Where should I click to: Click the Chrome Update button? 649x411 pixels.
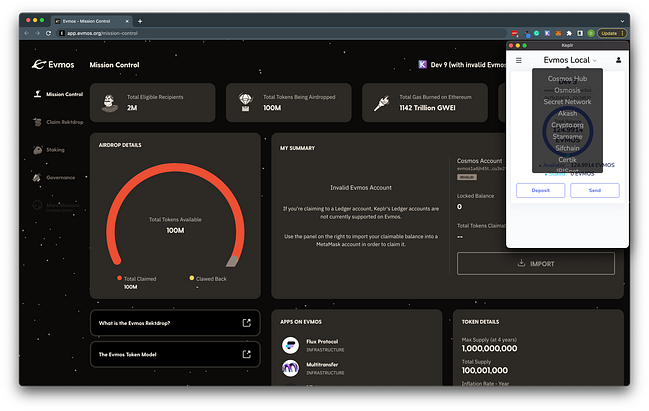(x=612, y=33)
